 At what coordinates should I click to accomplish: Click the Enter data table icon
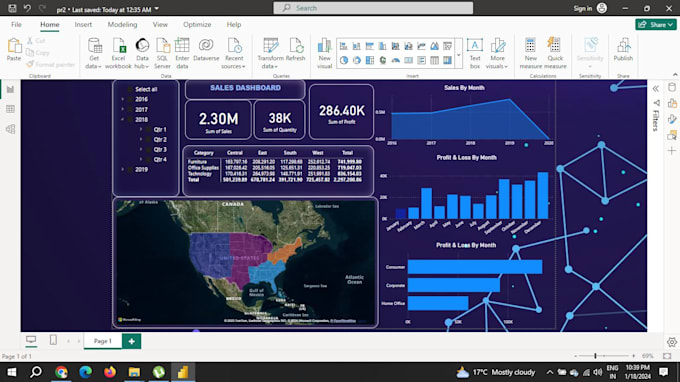coord(182,46)
